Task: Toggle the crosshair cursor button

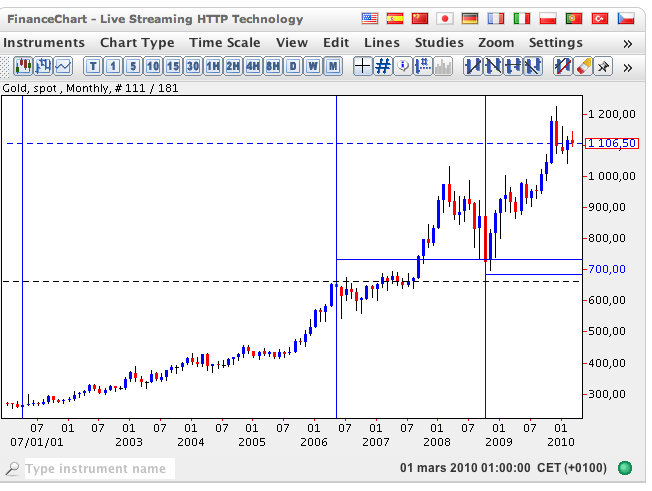Action: pos(361,66)
